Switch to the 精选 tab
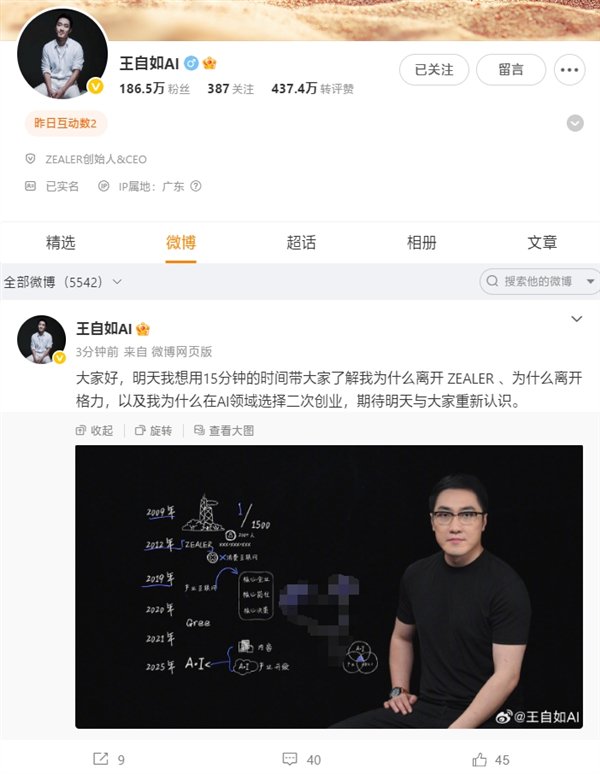600x774 pixels. [60, 242]
